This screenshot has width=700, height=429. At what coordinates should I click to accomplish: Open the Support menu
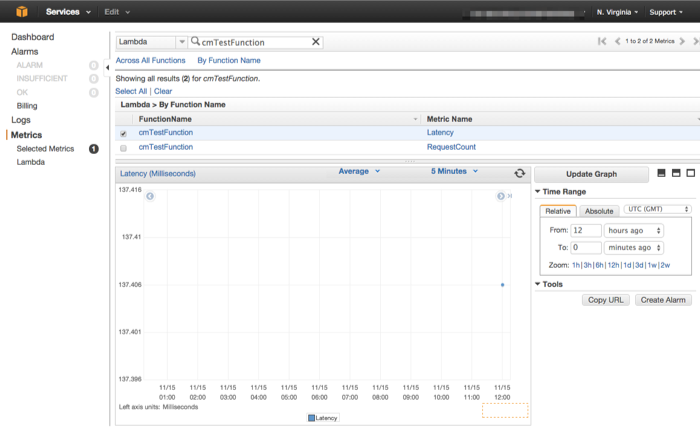[666, 12]
